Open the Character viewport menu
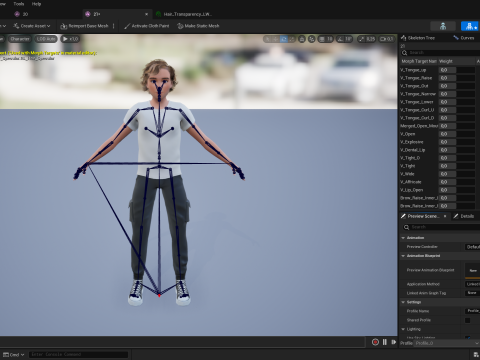Viewport: 480px width, 360px height. tap(20, 39)
